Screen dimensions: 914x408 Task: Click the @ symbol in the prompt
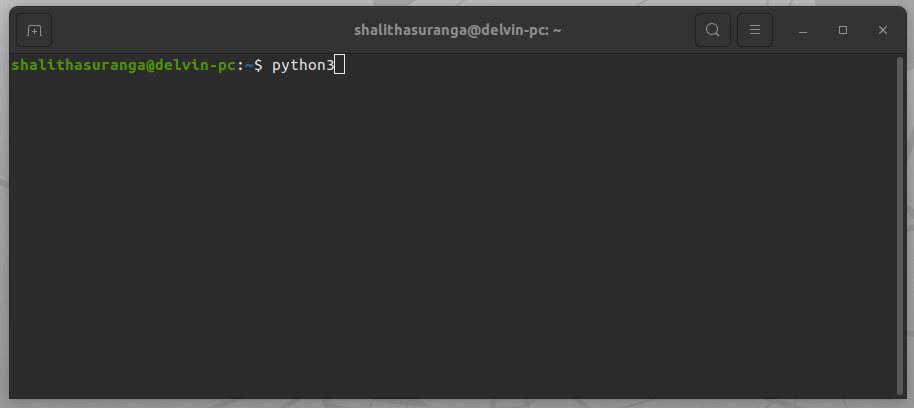click(x=148, y=65)
